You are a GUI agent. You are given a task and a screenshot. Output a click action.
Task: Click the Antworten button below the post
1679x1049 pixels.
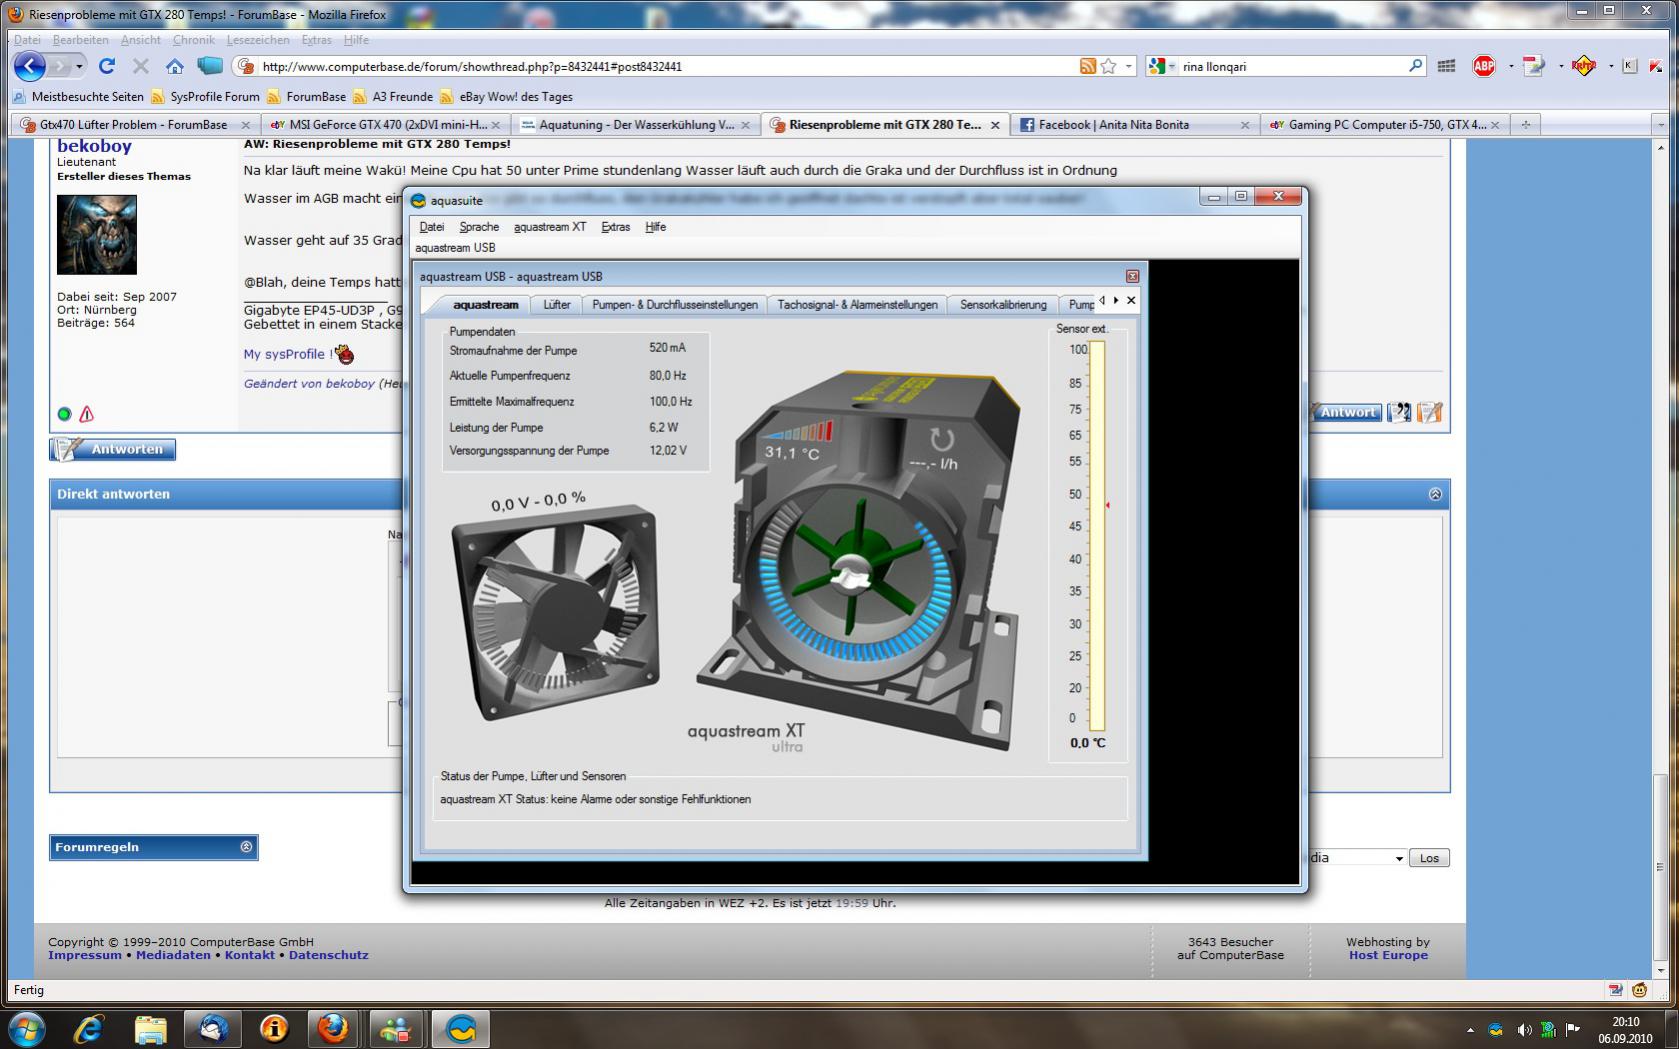[x=113, y=450]
